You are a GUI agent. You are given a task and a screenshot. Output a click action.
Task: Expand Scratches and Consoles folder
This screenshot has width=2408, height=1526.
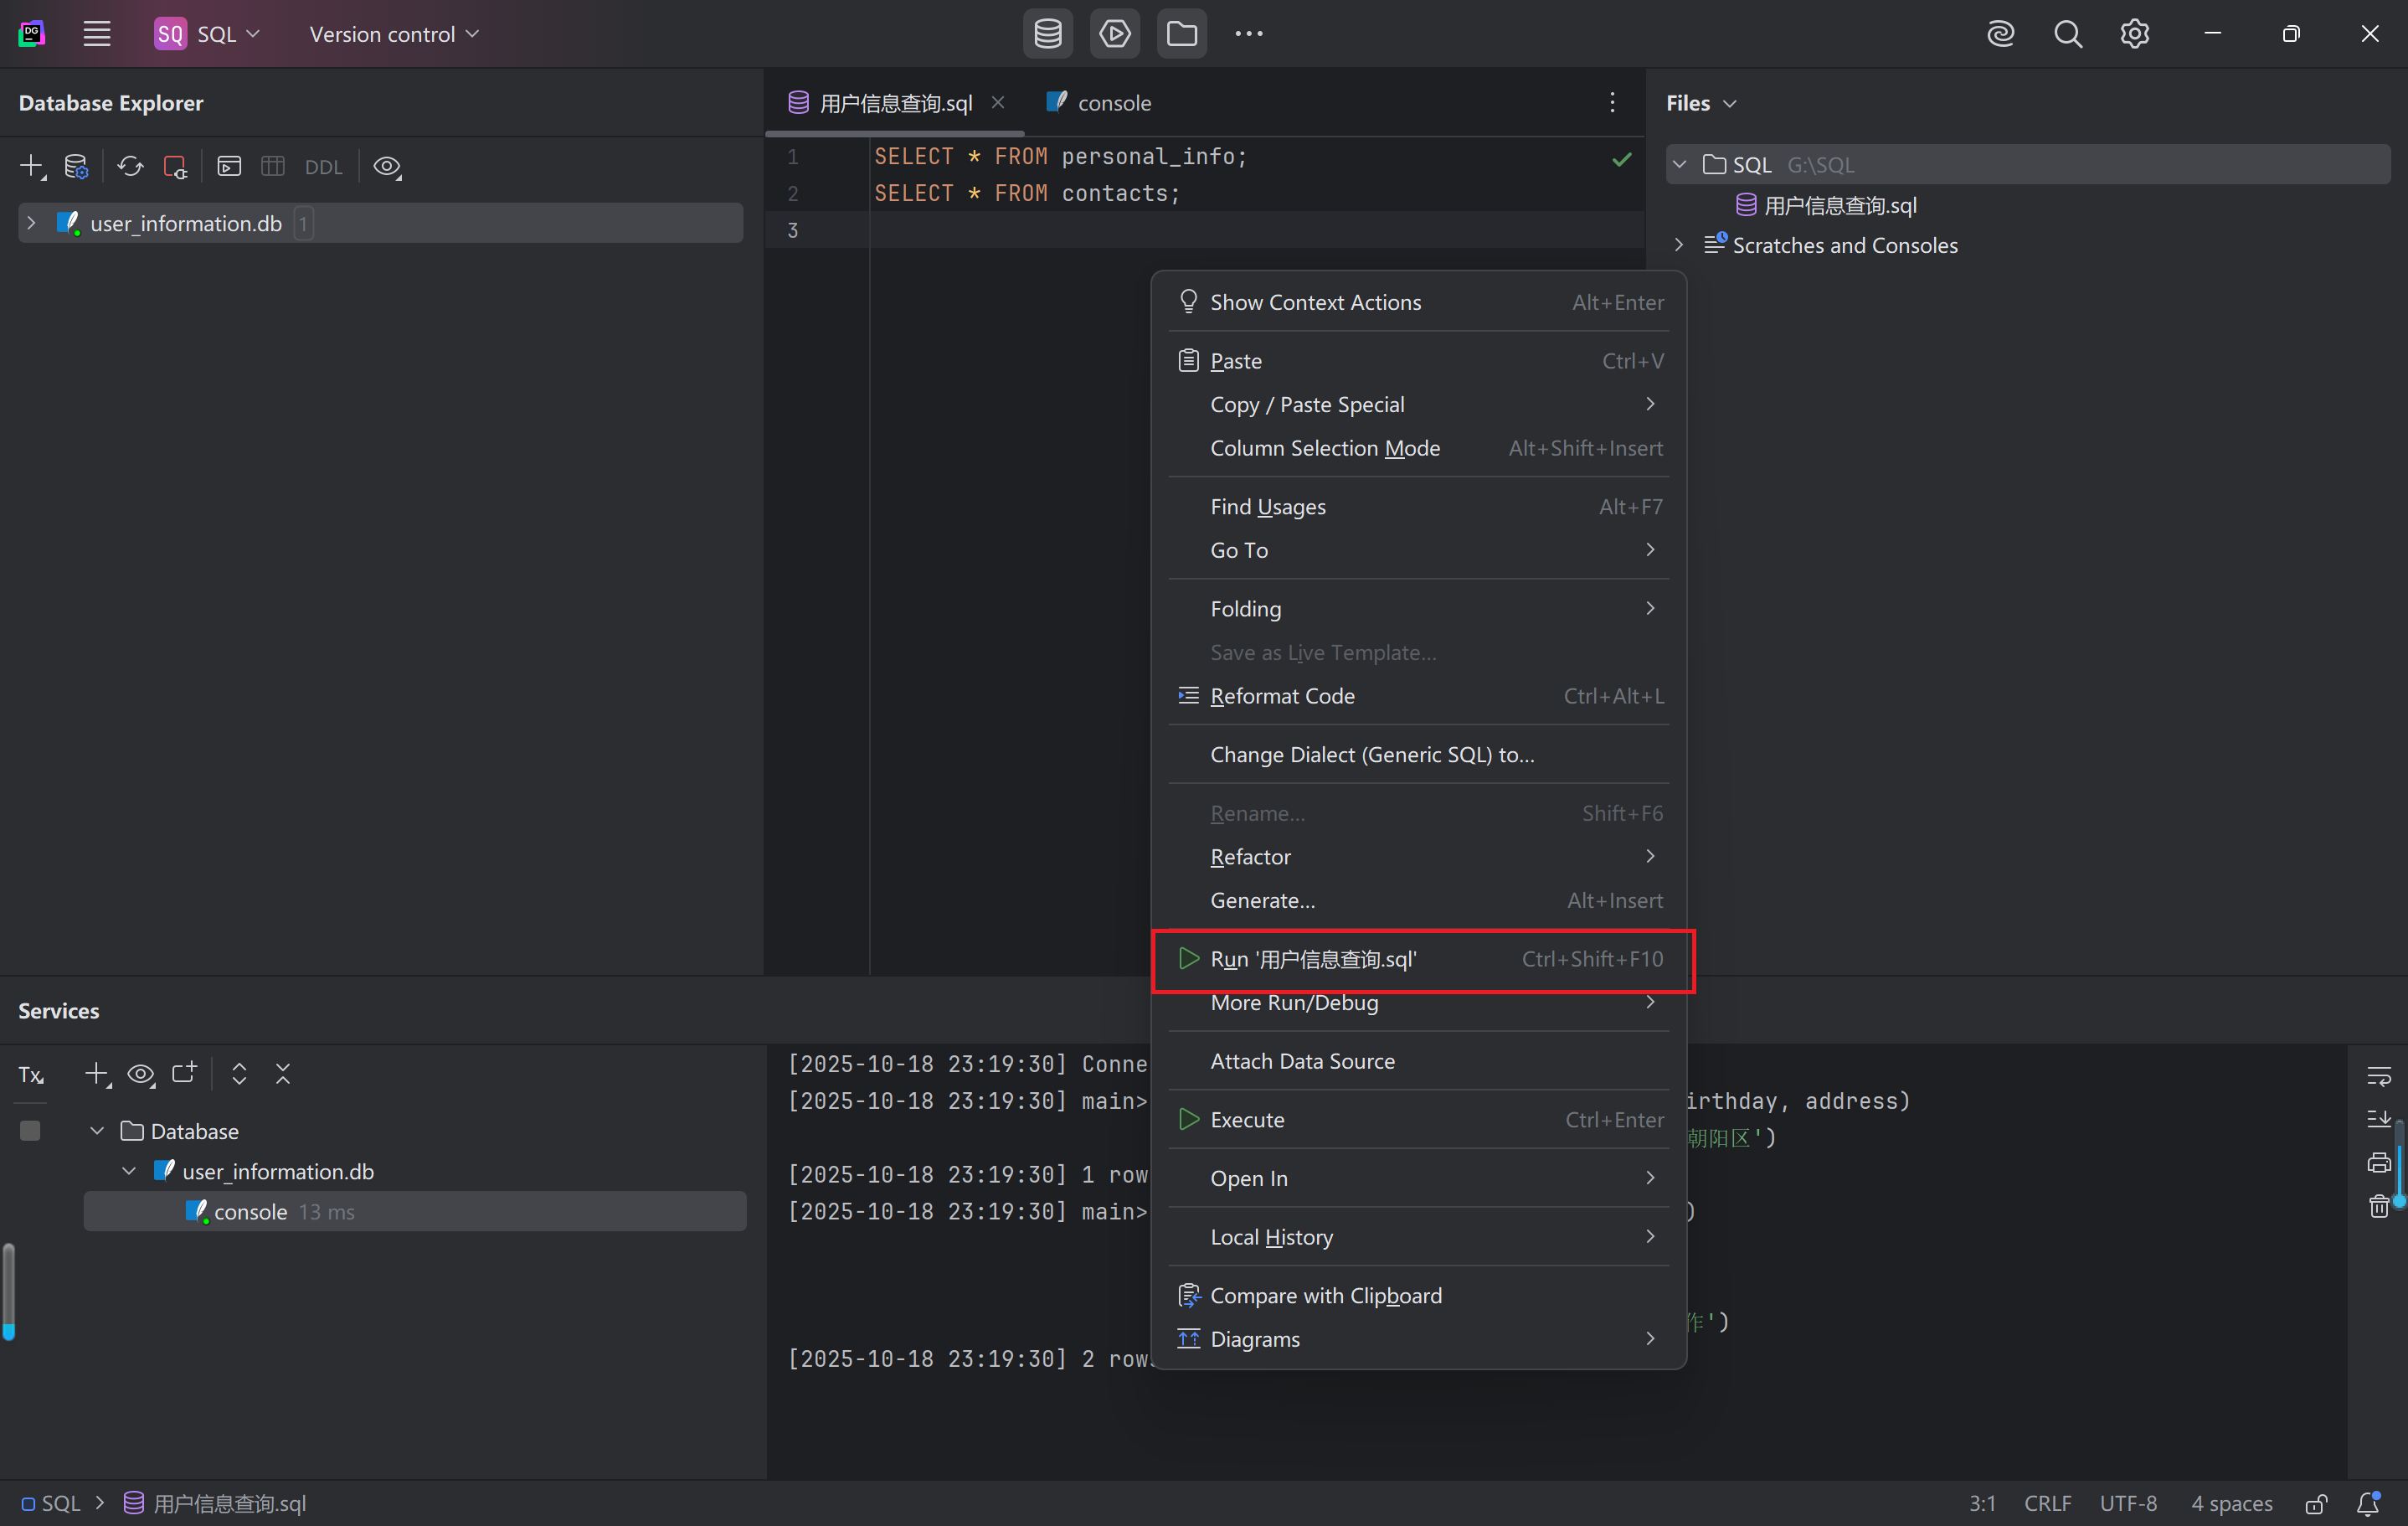[x=1679, y=245]
